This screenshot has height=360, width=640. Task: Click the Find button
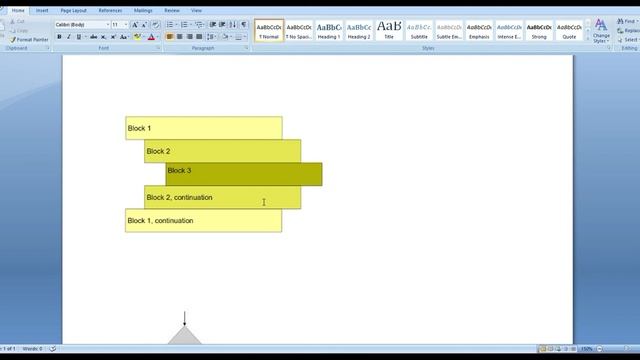tap(628, 21)
